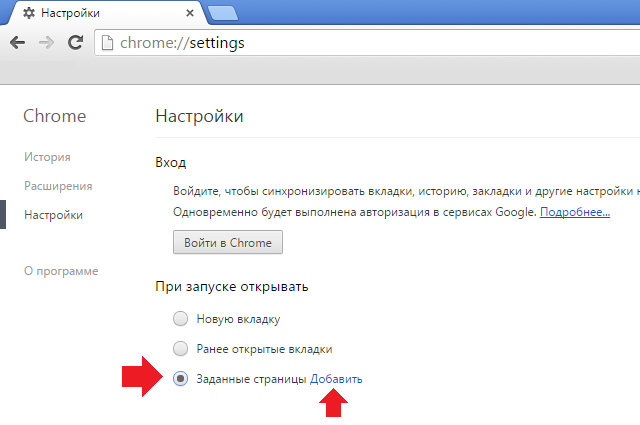Click the page icon in address bar

coord(108,43)
